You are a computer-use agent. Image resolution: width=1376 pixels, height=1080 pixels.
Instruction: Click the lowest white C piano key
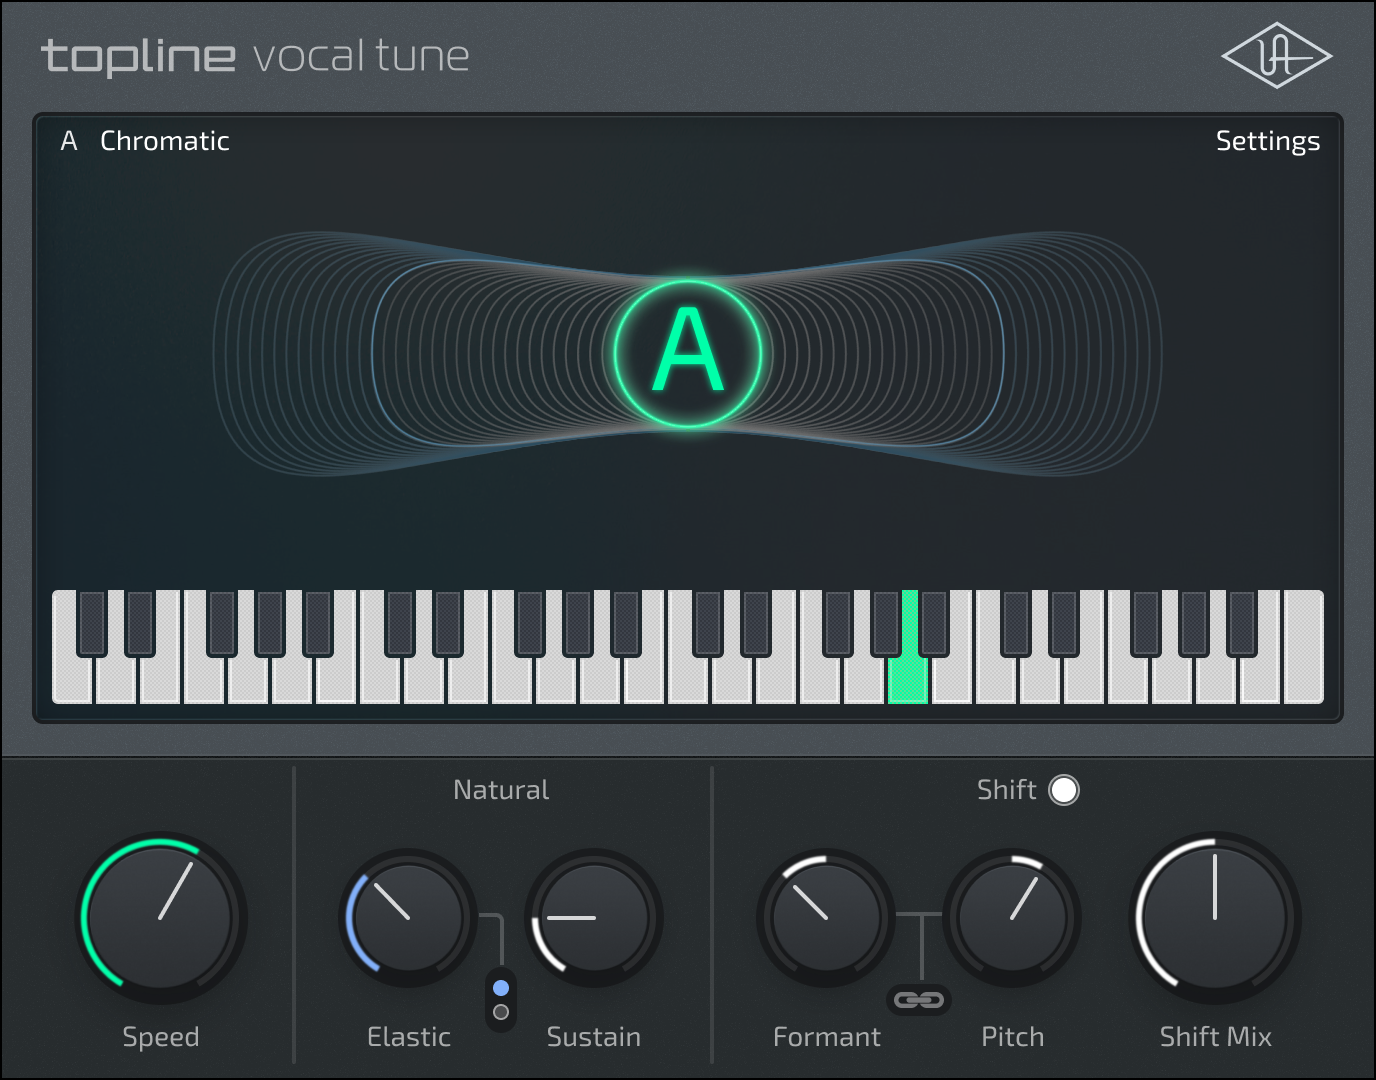pos(72,680)
